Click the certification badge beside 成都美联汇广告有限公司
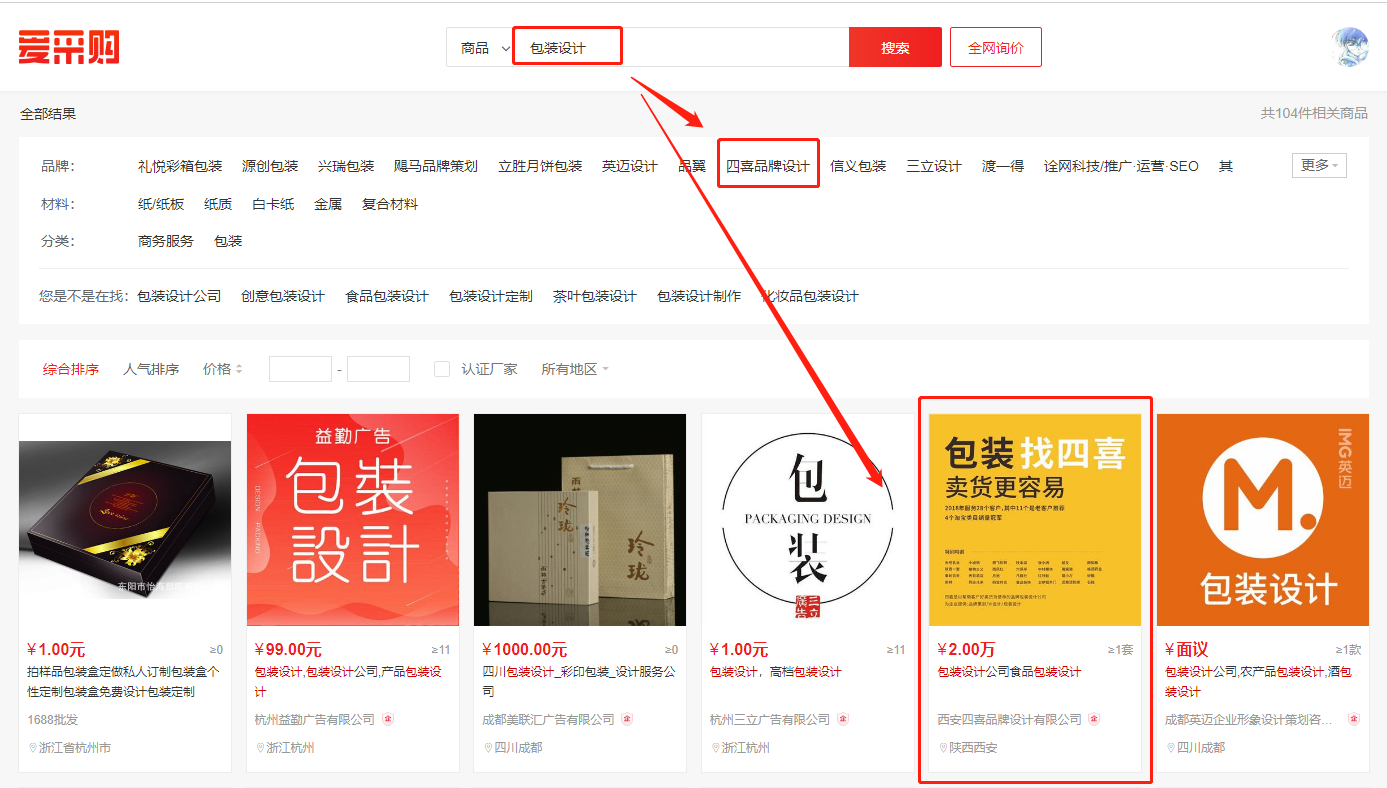 click(x=627, y=719)
